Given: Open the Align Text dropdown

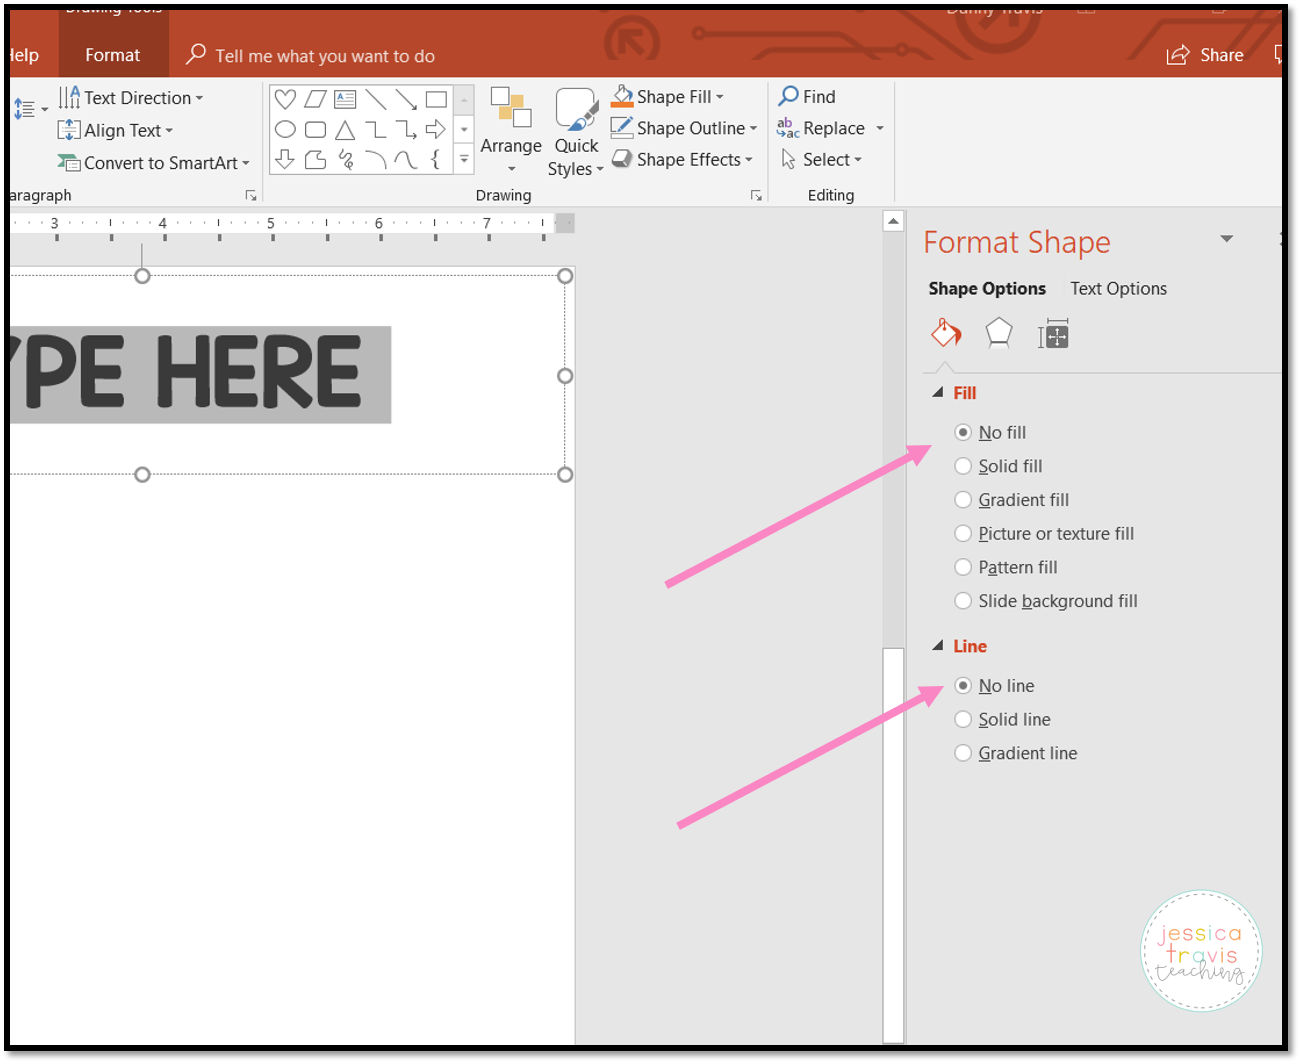Looking at the screenshot, I should [115, 130].
